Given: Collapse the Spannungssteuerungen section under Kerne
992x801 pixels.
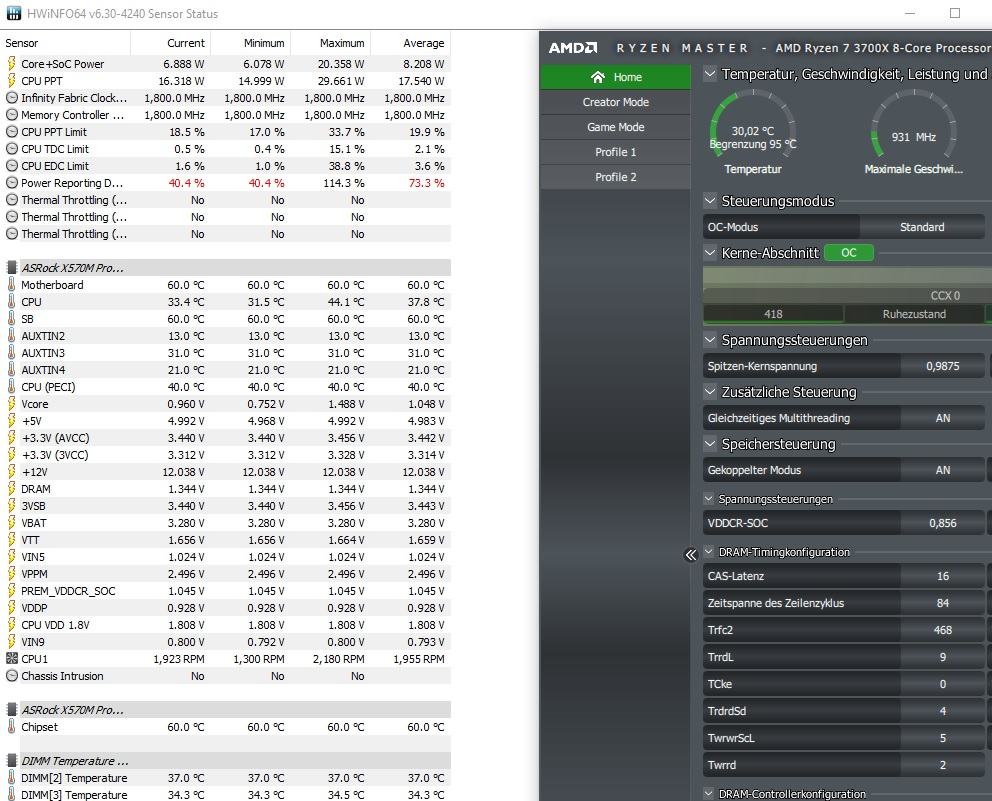Looking at the screenshot, I should click(710, 340).
